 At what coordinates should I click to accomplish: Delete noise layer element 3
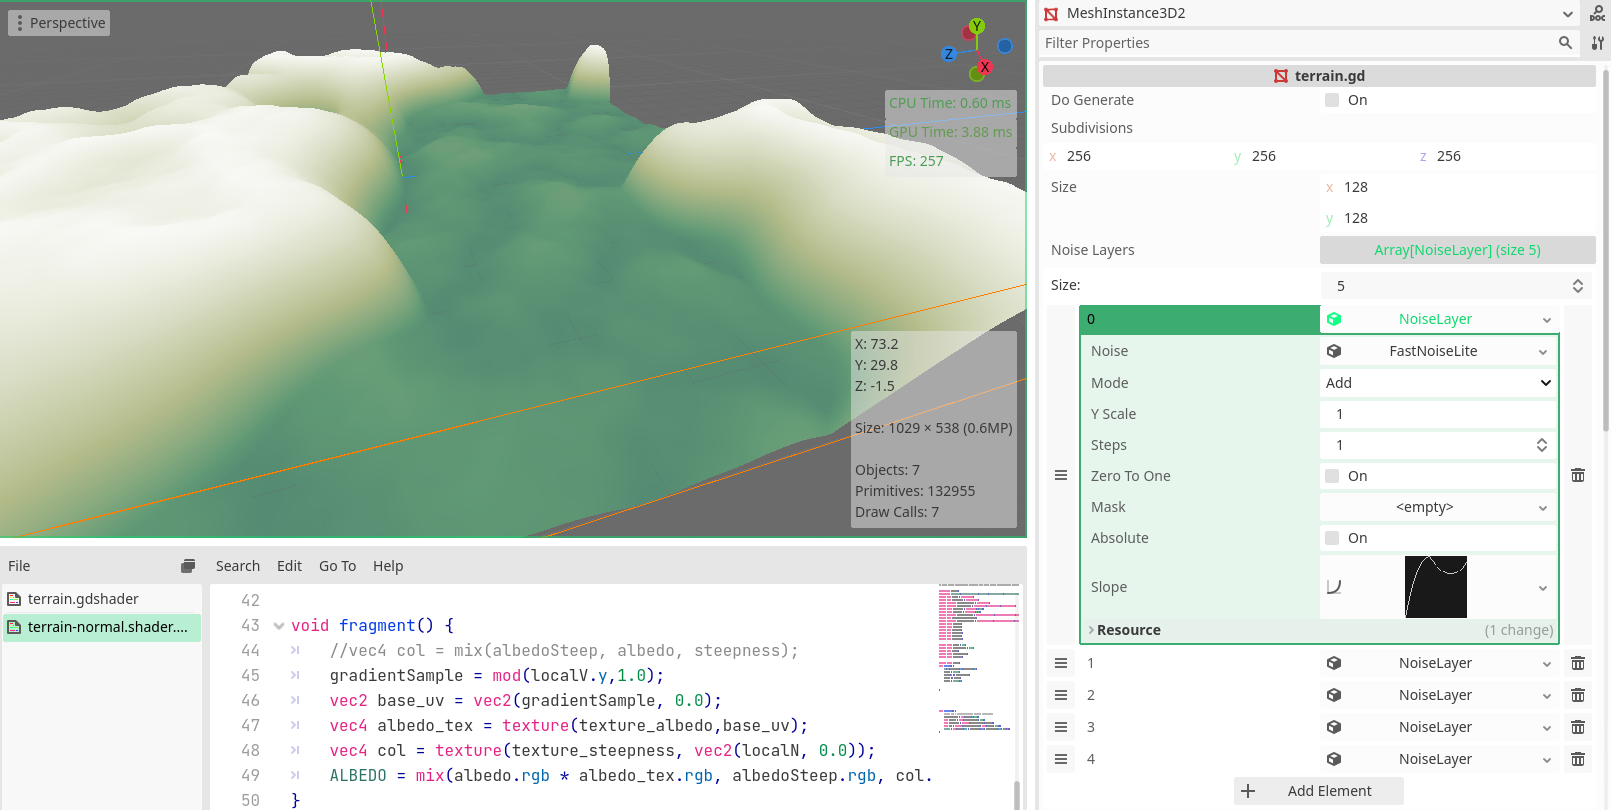click(1578, 727)
